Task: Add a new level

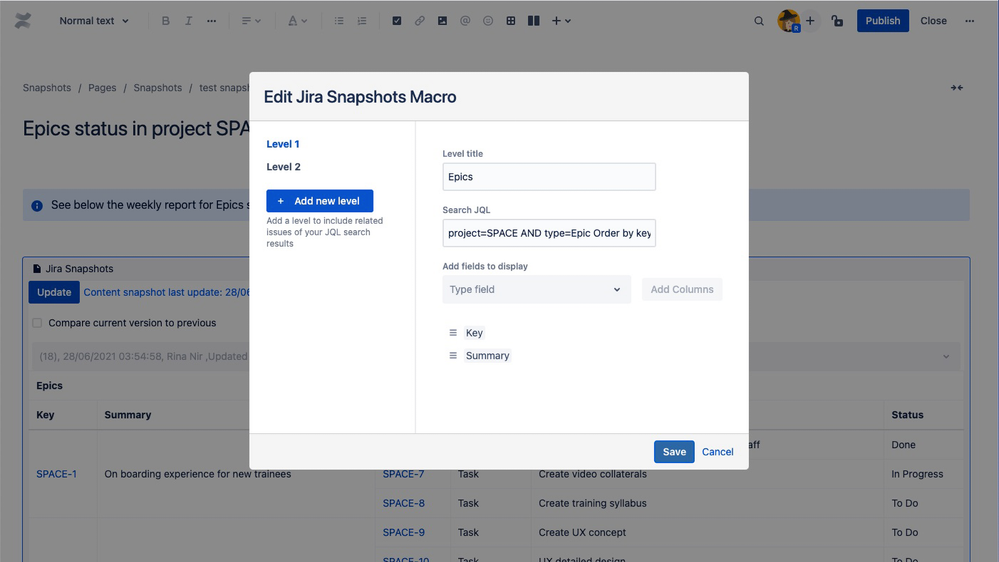Action: click(320, 201)
